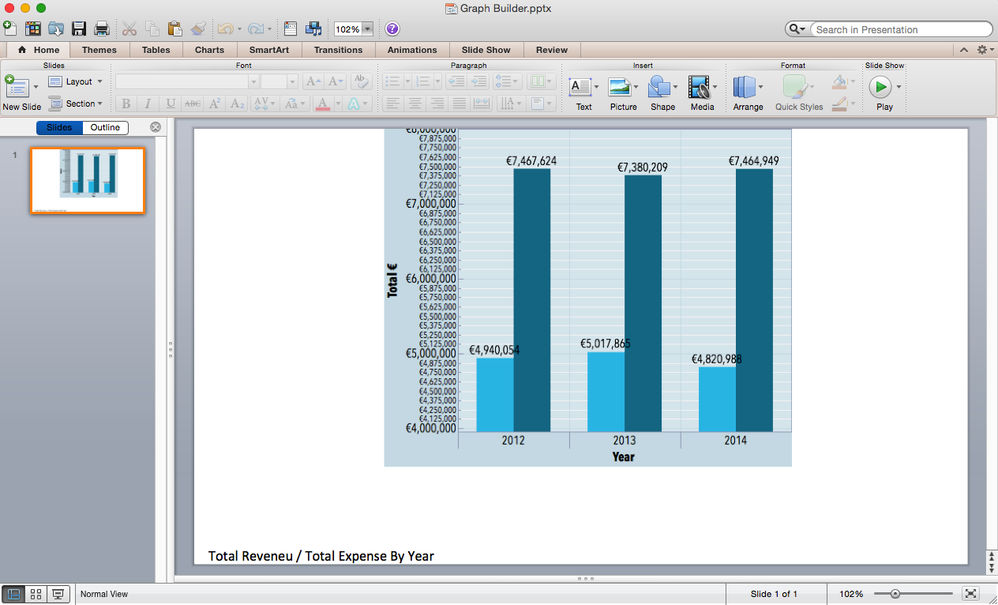Image resolution: width=998 pixels, height=605 pixels.
Task: Undo the last action
Action: (225, 29)
